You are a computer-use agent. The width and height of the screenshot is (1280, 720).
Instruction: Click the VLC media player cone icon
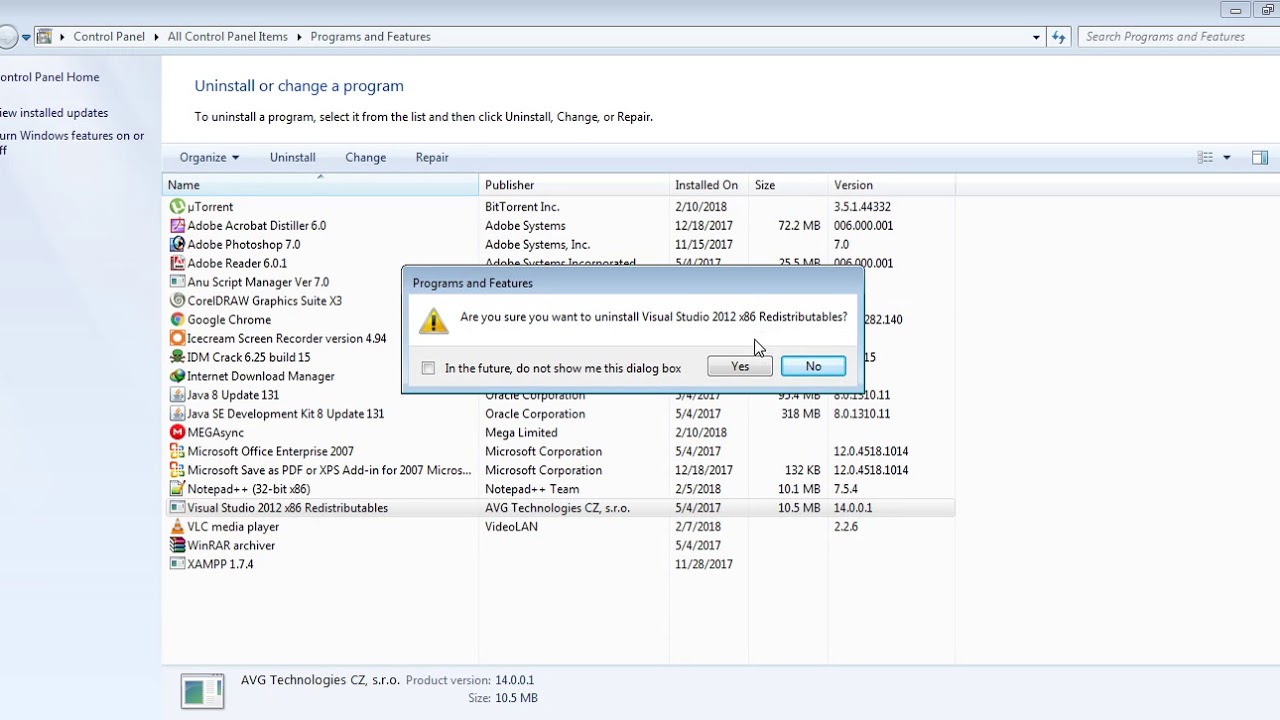177,527
